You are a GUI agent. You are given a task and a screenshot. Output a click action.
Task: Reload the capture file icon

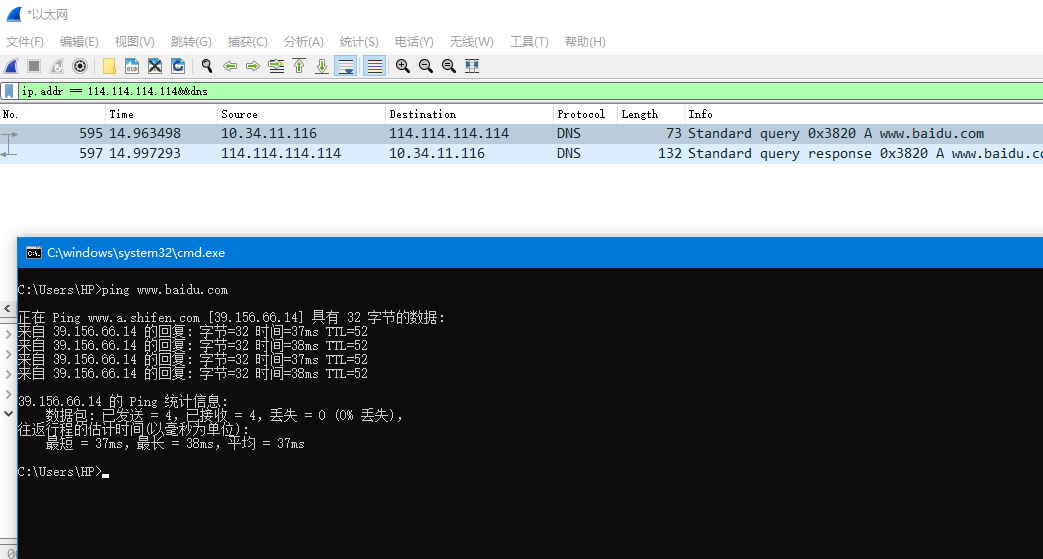pos(178,66)
